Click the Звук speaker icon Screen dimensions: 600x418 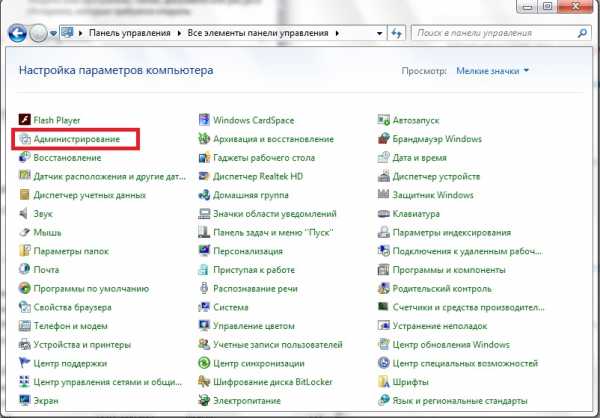(24, 214)
